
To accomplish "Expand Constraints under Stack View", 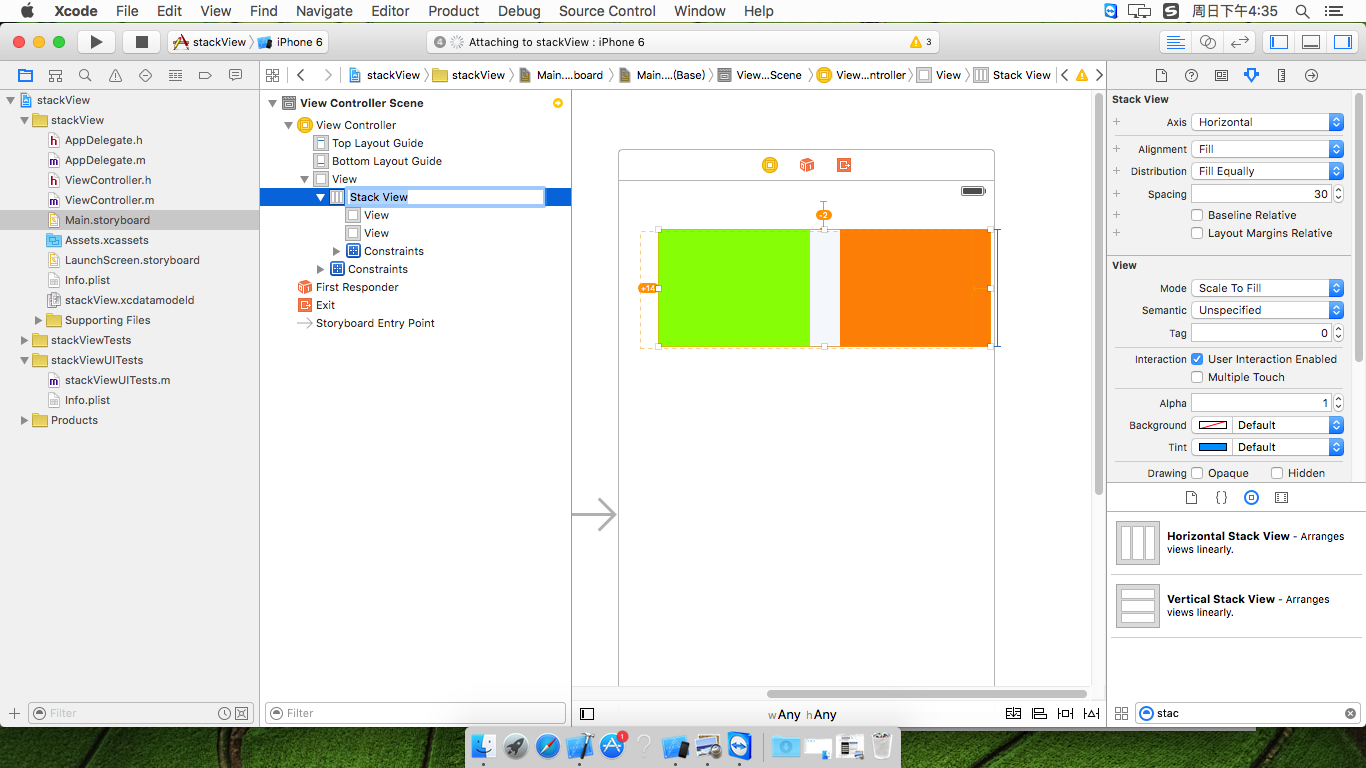I will pos(337,251).
